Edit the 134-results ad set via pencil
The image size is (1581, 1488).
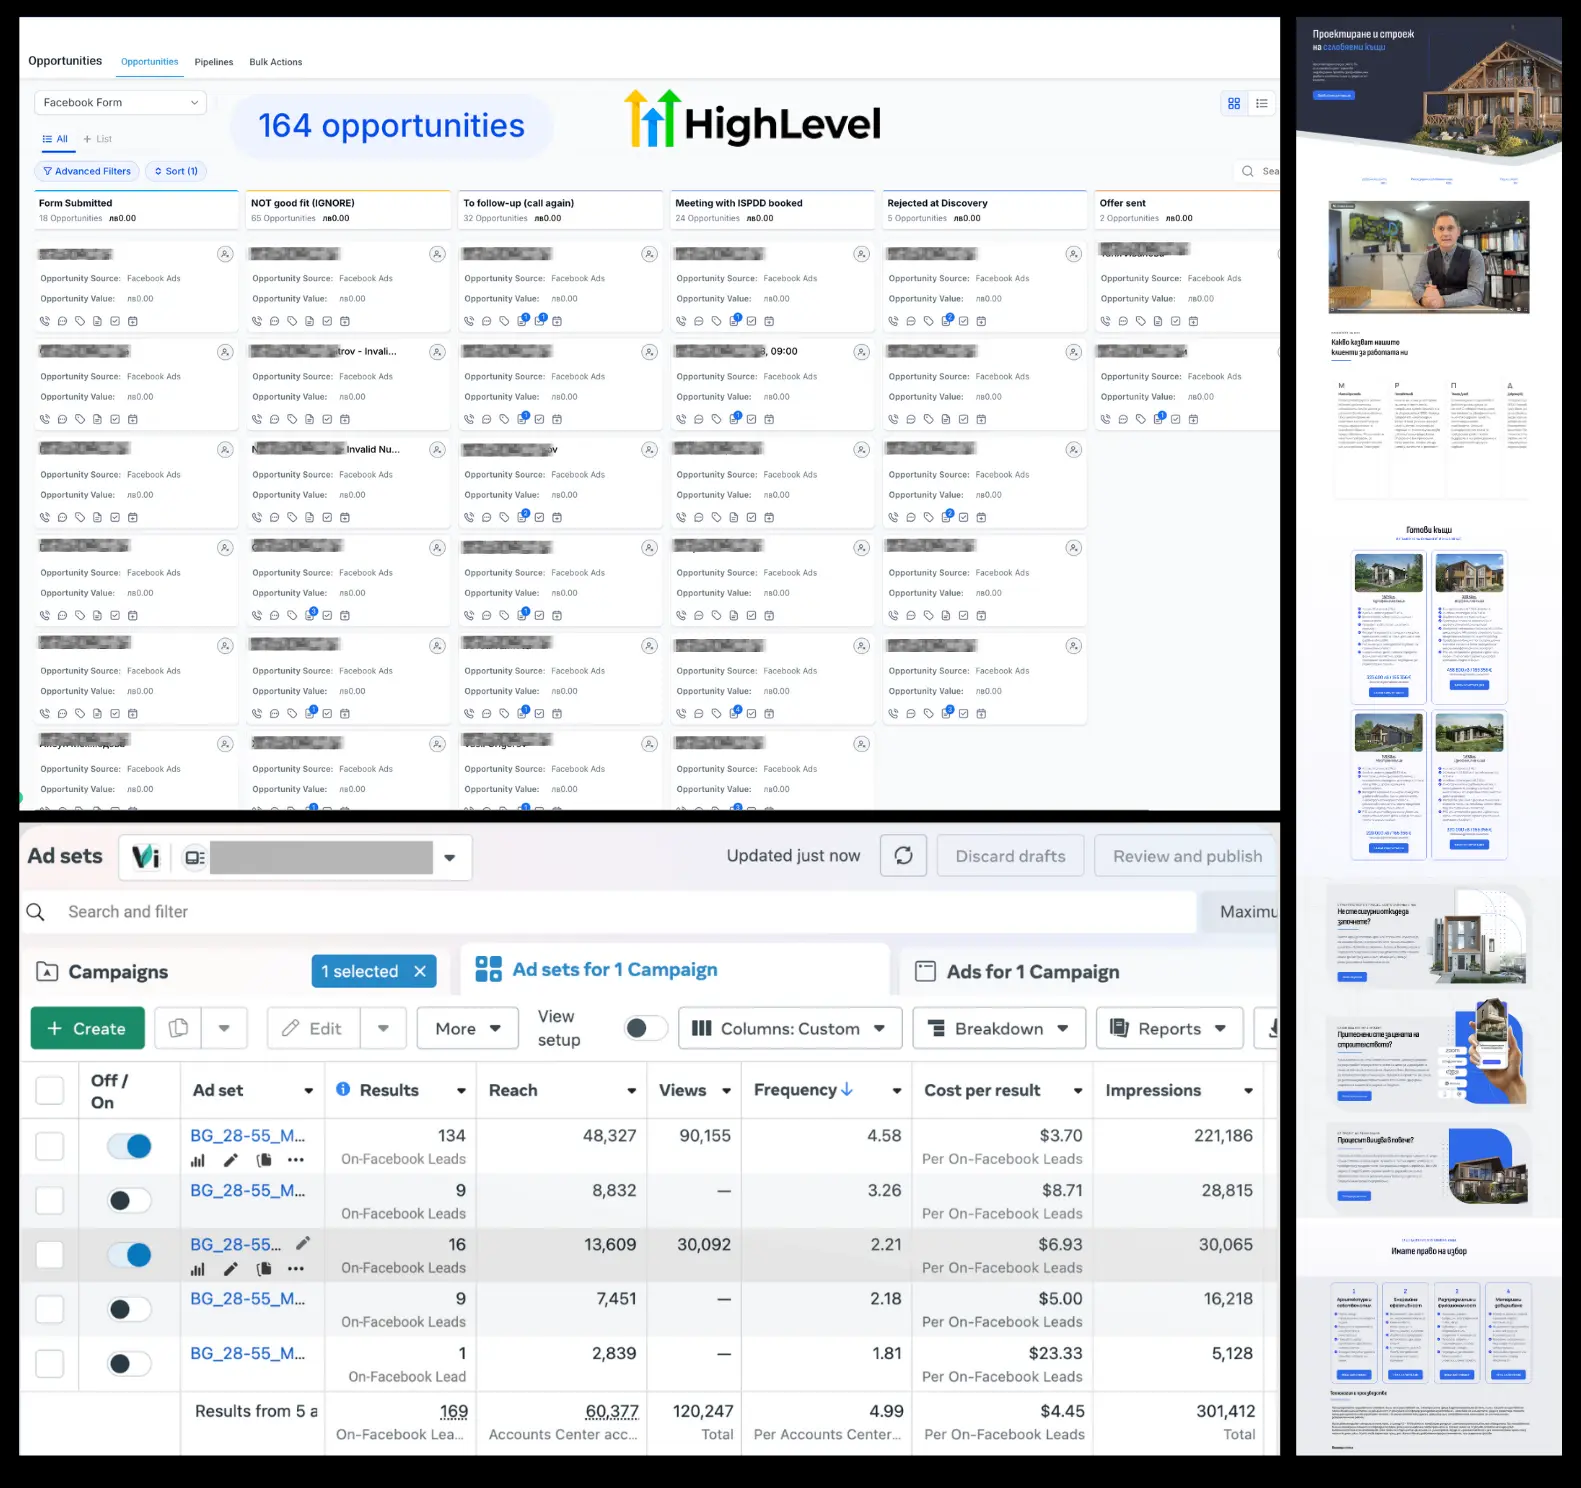pyautogui.click(x=230, y=1160)
